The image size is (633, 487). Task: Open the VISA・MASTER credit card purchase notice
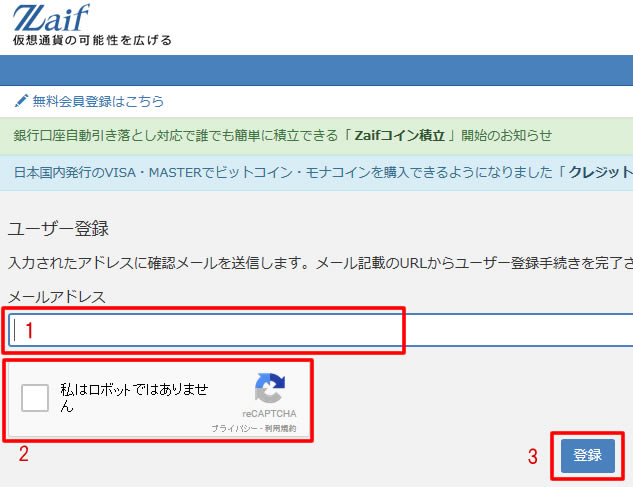click(x=323, y=172)
